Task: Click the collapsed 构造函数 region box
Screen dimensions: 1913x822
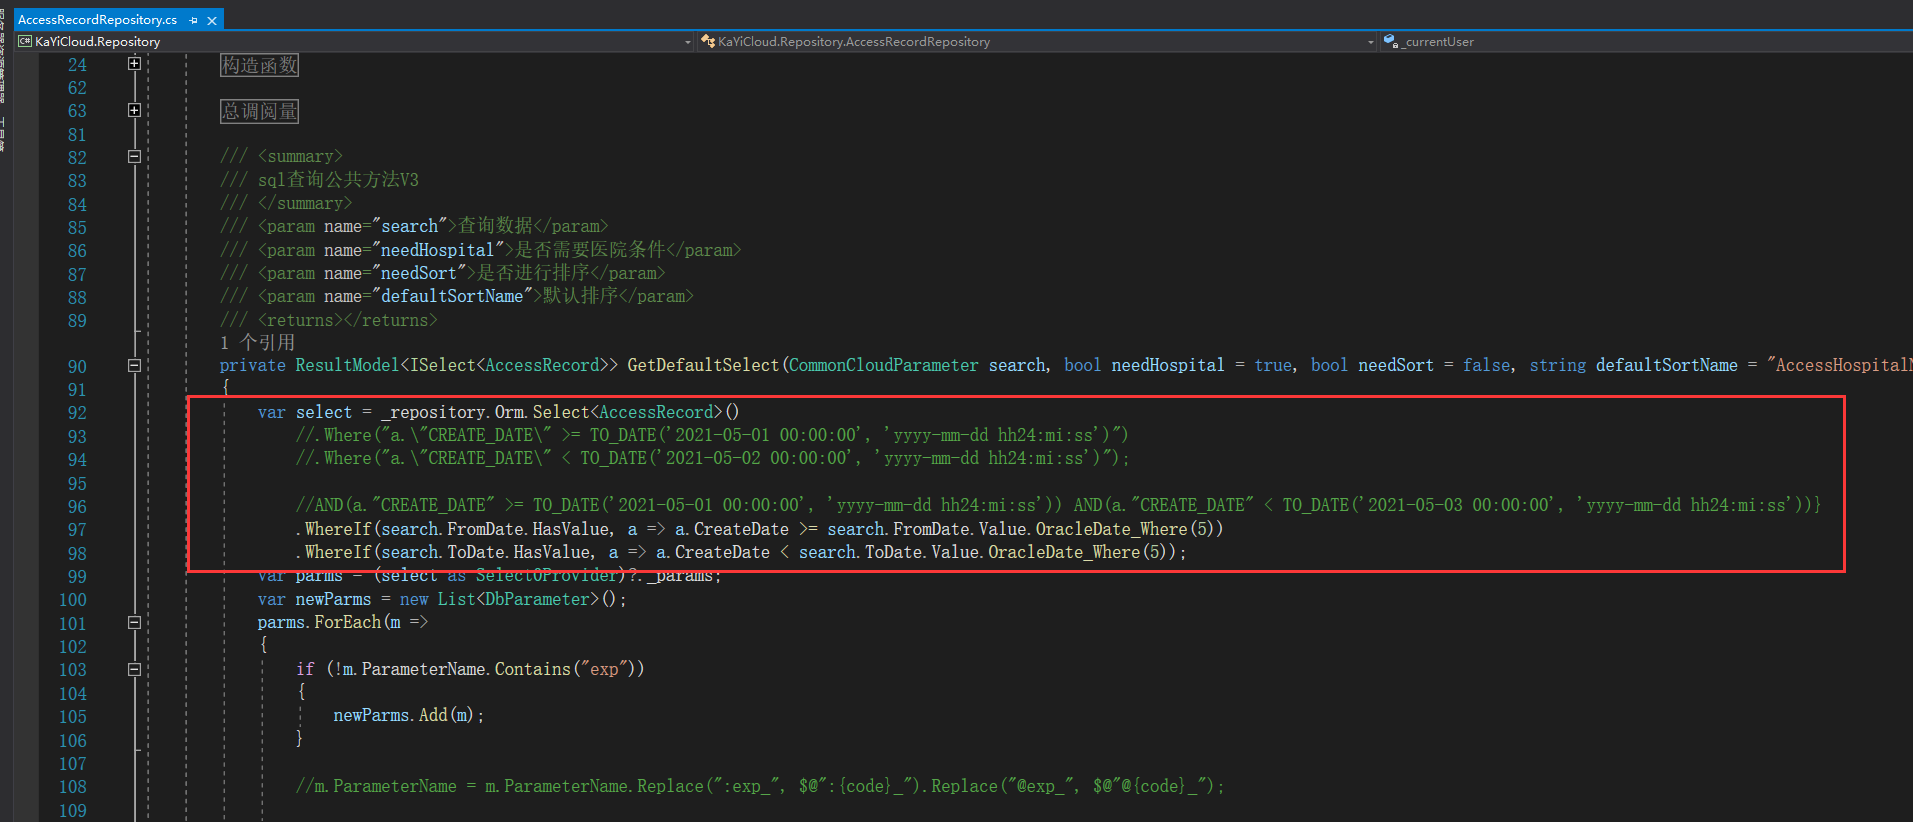Action: pos(259,65)
